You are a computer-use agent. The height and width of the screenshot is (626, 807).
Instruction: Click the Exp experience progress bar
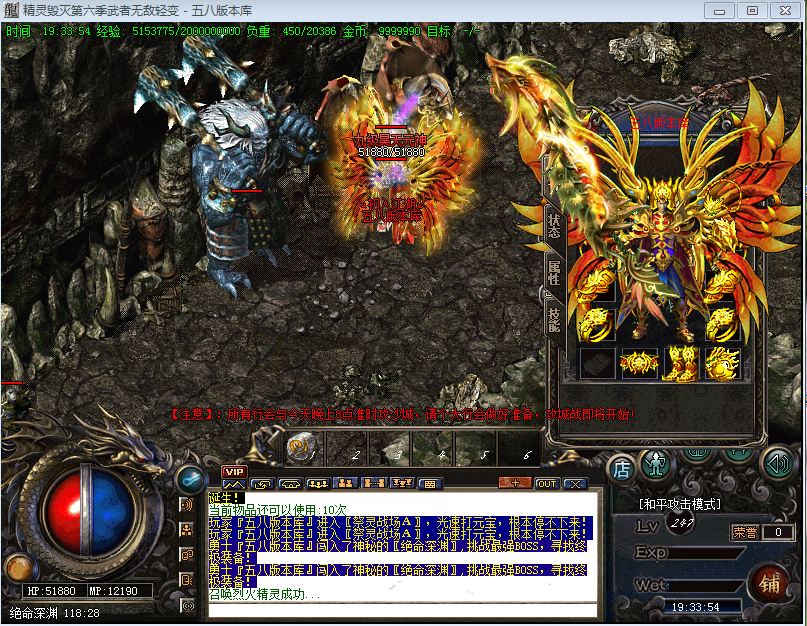(704, 553)
